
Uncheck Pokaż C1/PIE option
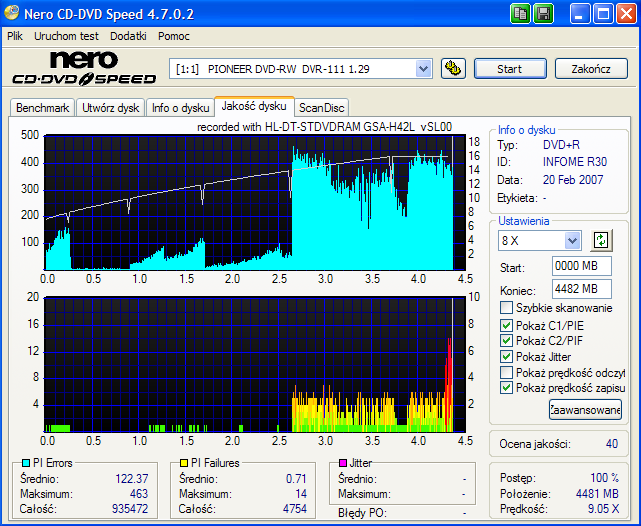507,324
